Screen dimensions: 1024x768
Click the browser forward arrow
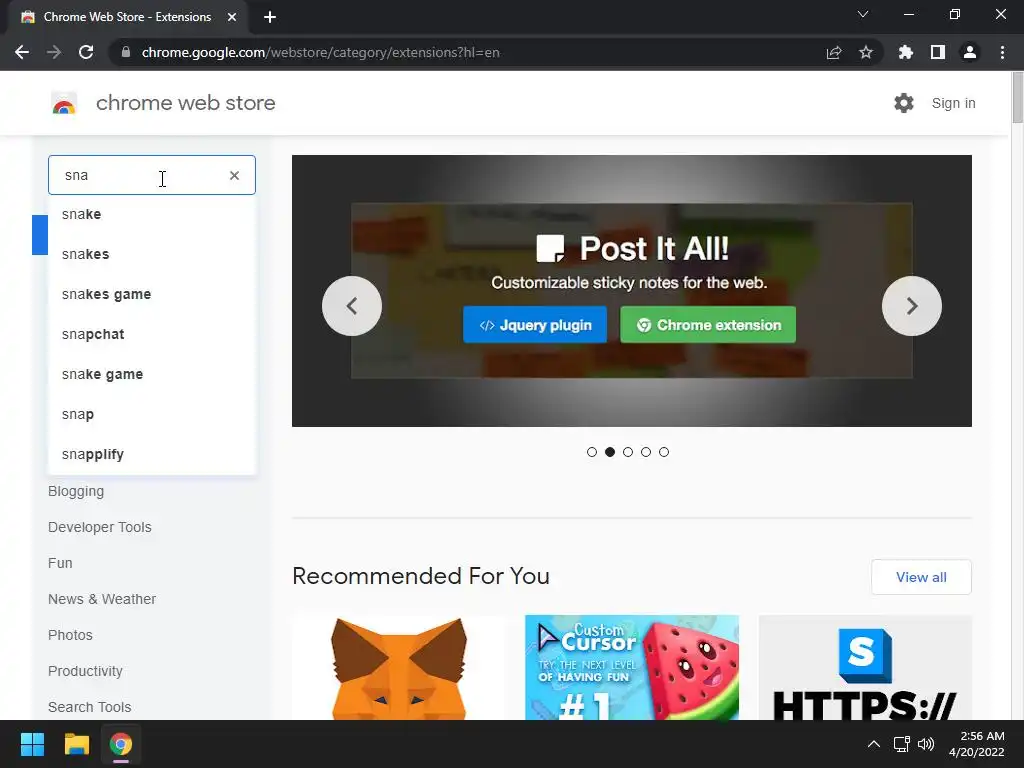(54, 52)
